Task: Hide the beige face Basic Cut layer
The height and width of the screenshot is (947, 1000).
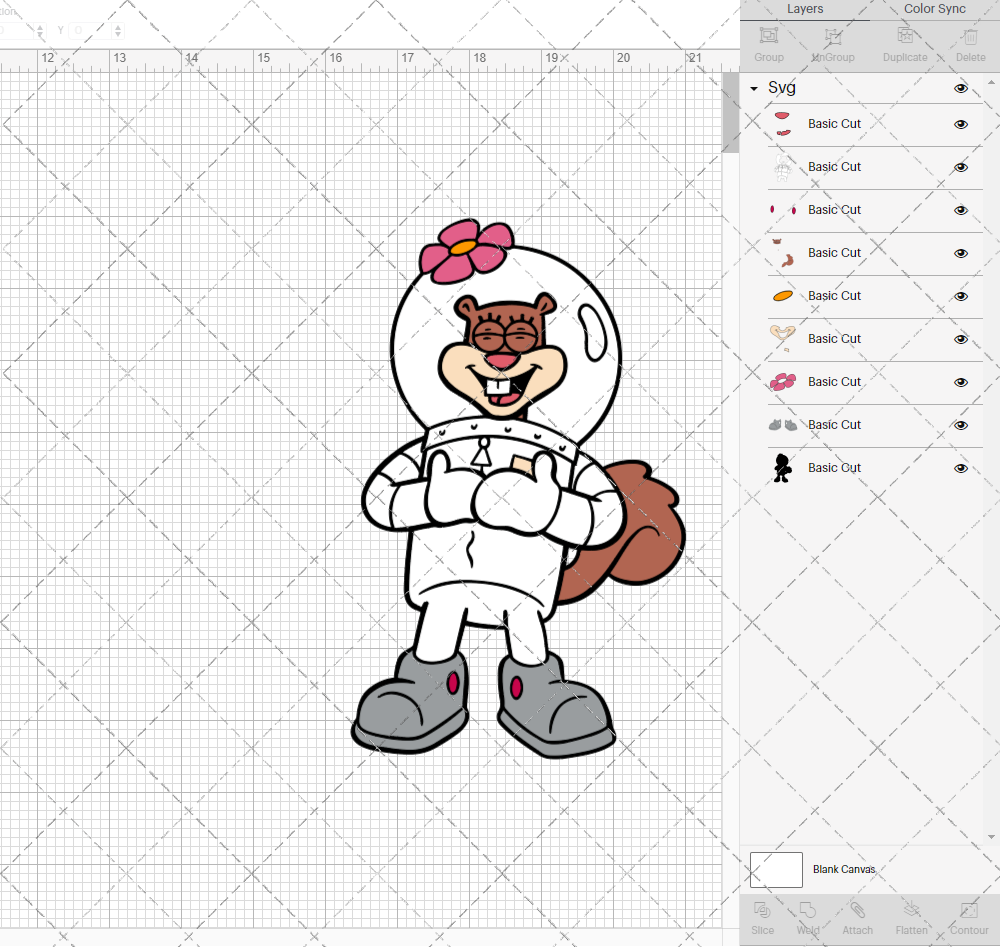Action: coord(960,339)
